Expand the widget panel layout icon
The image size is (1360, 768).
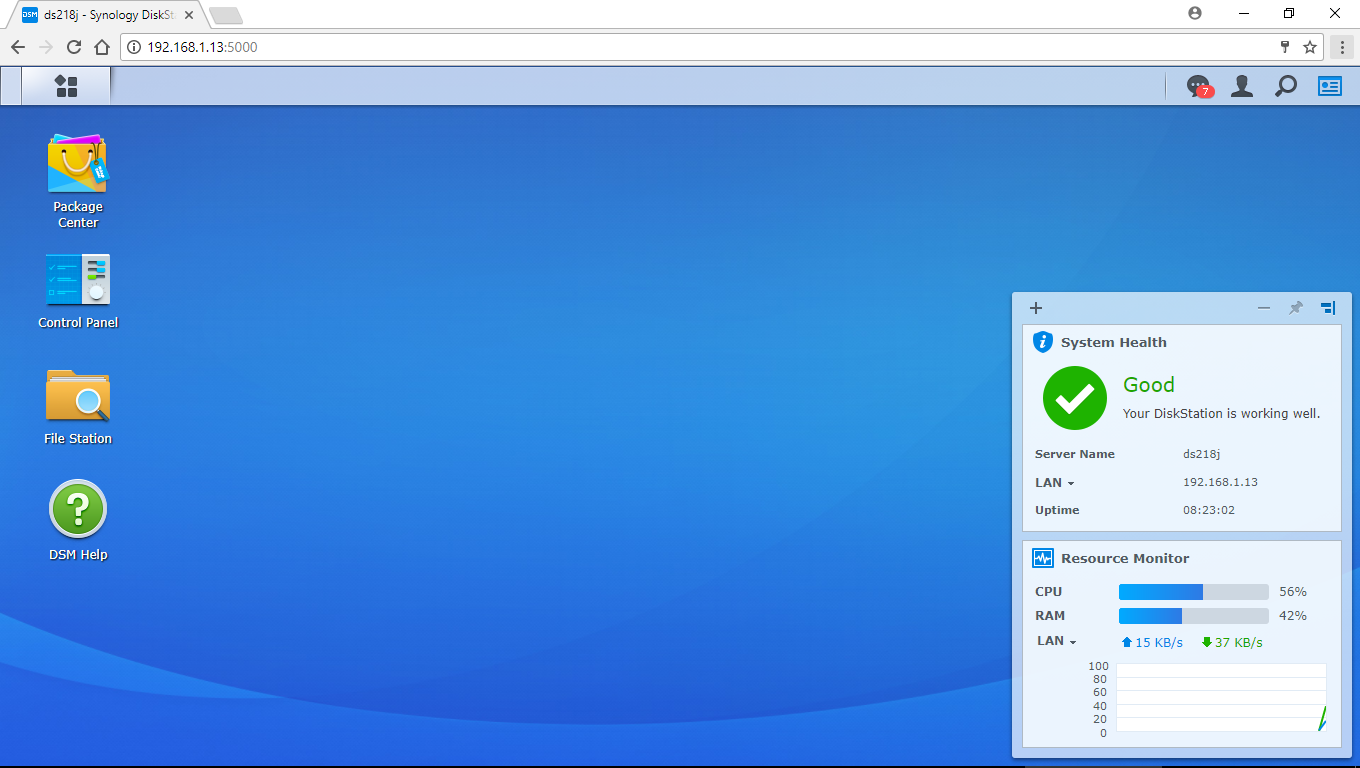point(1328,308)
